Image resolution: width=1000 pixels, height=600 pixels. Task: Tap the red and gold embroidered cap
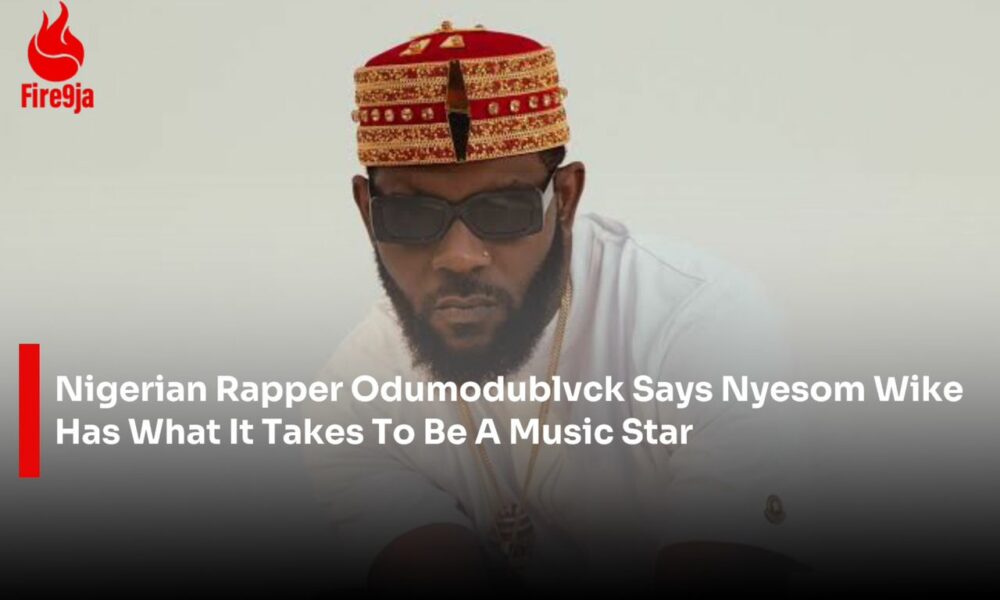point(460,96)
